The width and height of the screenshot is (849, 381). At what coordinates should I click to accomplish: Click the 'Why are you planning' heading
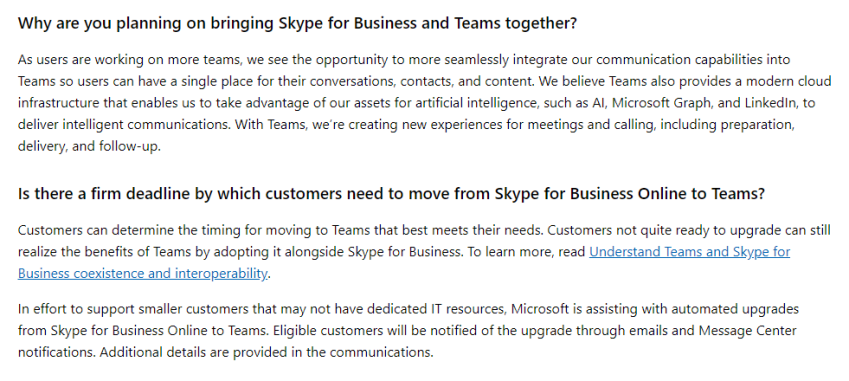(x=297, y=24)
